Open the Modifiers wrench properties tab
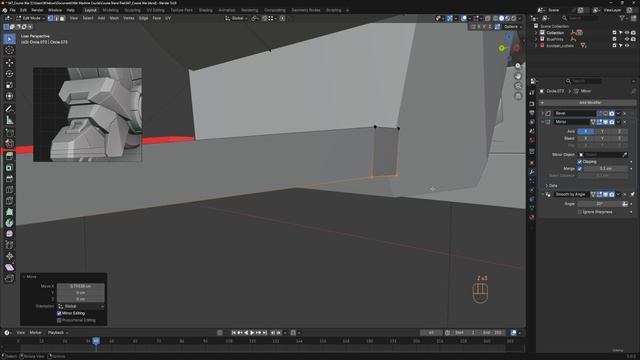Image resolution: width=640 pixels, height=360 pixels. [x=532, y=172]
